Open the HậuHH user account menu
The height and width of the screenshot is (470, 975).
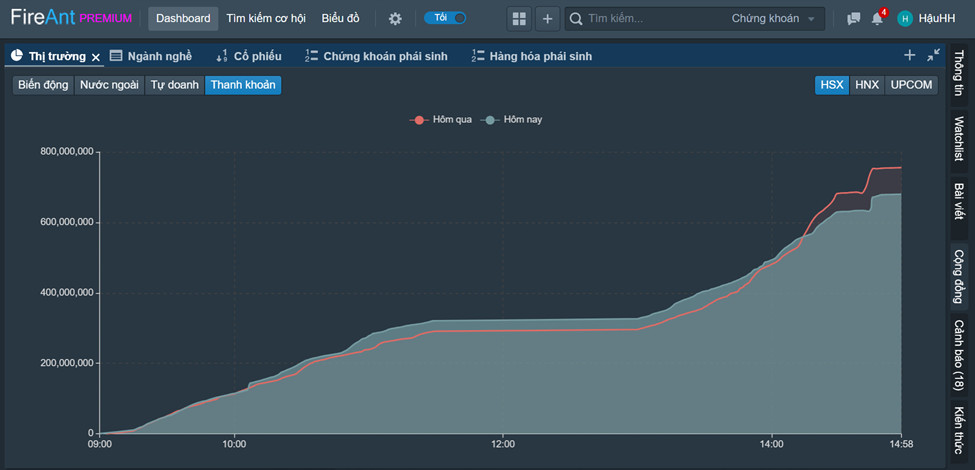click(x=925, y=19)
